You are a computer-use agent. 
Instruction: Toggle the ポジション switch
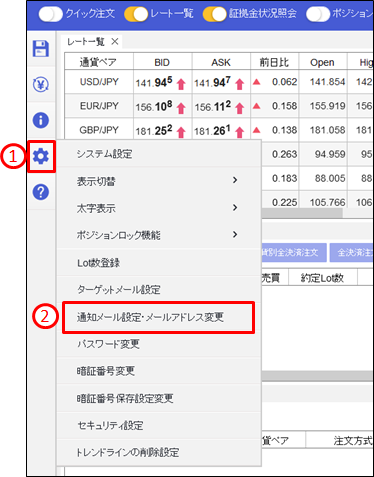(x=318, y=14)
